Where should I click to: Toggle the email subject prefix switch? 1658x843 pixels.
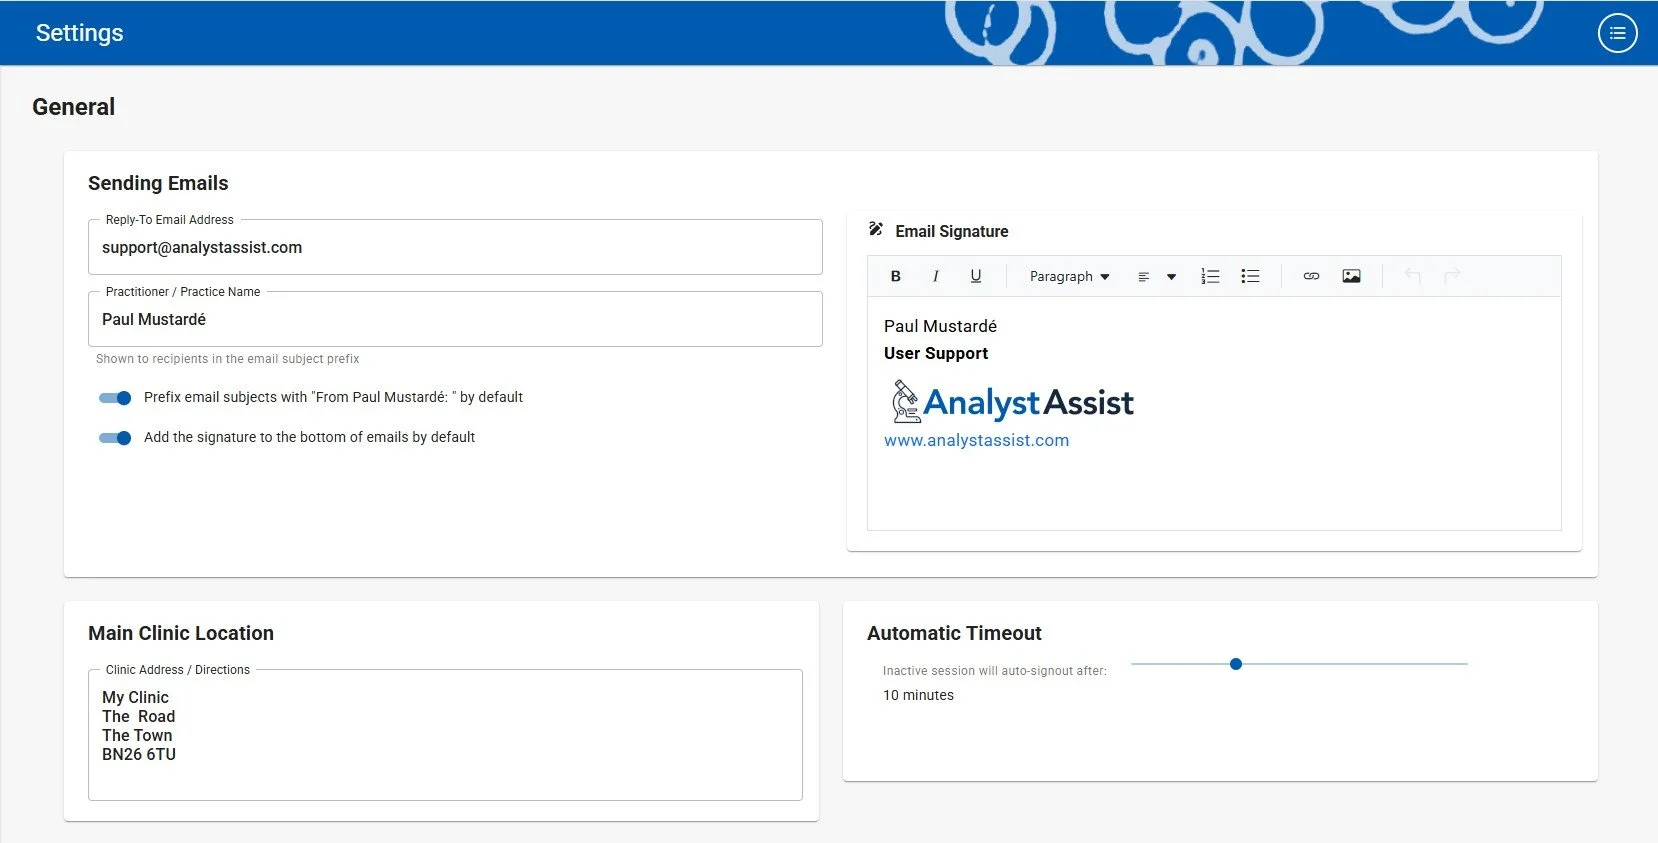point(115,398)
